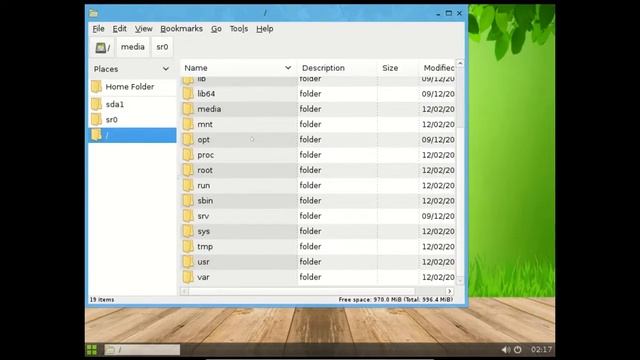Select the lib64 folder name
This screenshot has width=640, height=360.
click(206, 93)
